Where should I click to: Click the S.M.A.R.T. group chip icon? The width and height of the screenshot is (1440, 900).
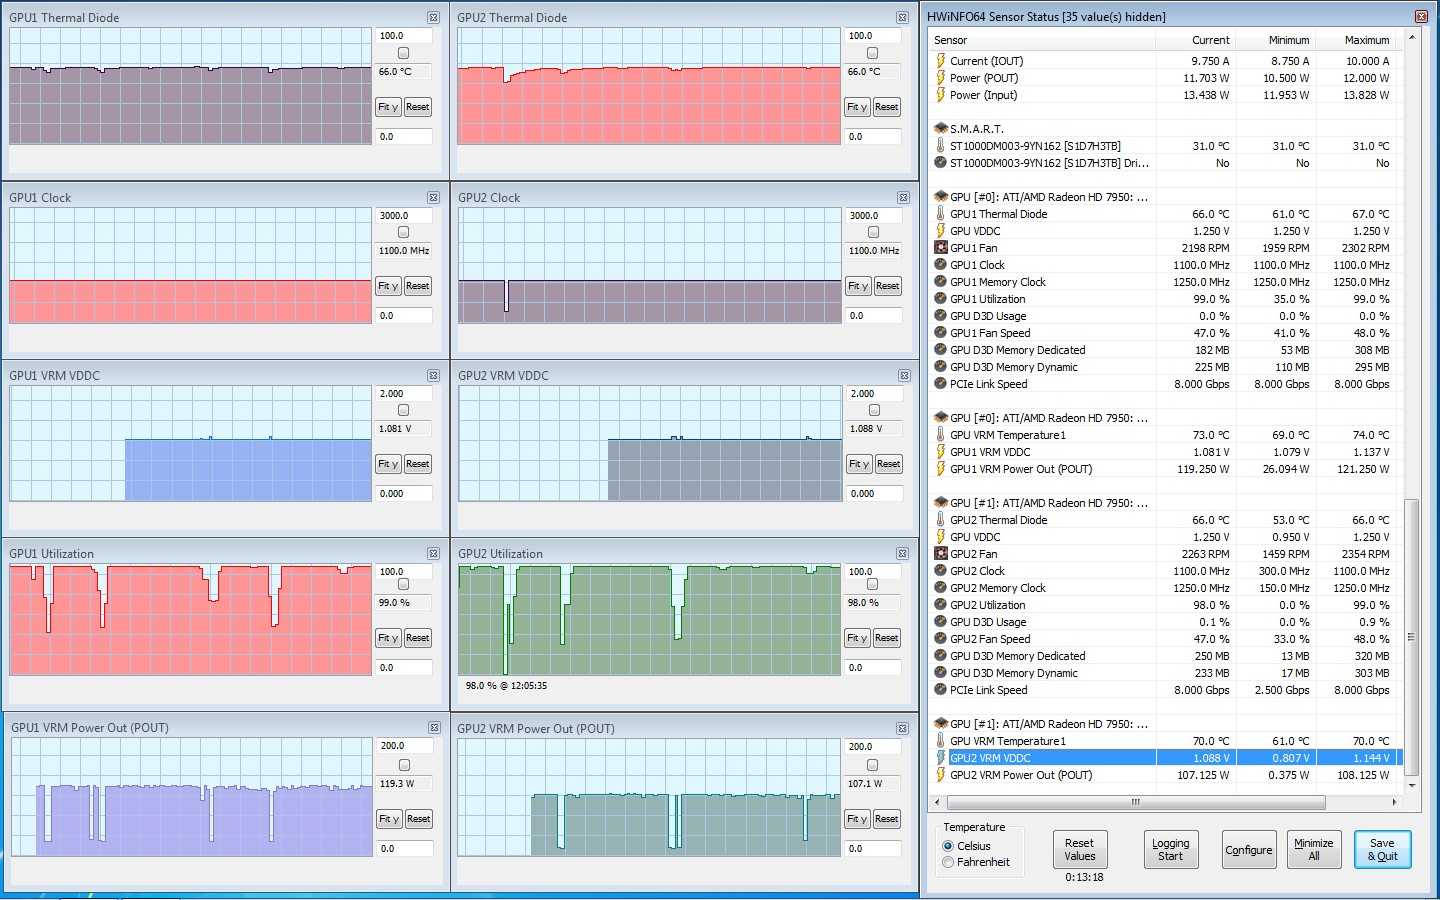(x=940, y=129)
